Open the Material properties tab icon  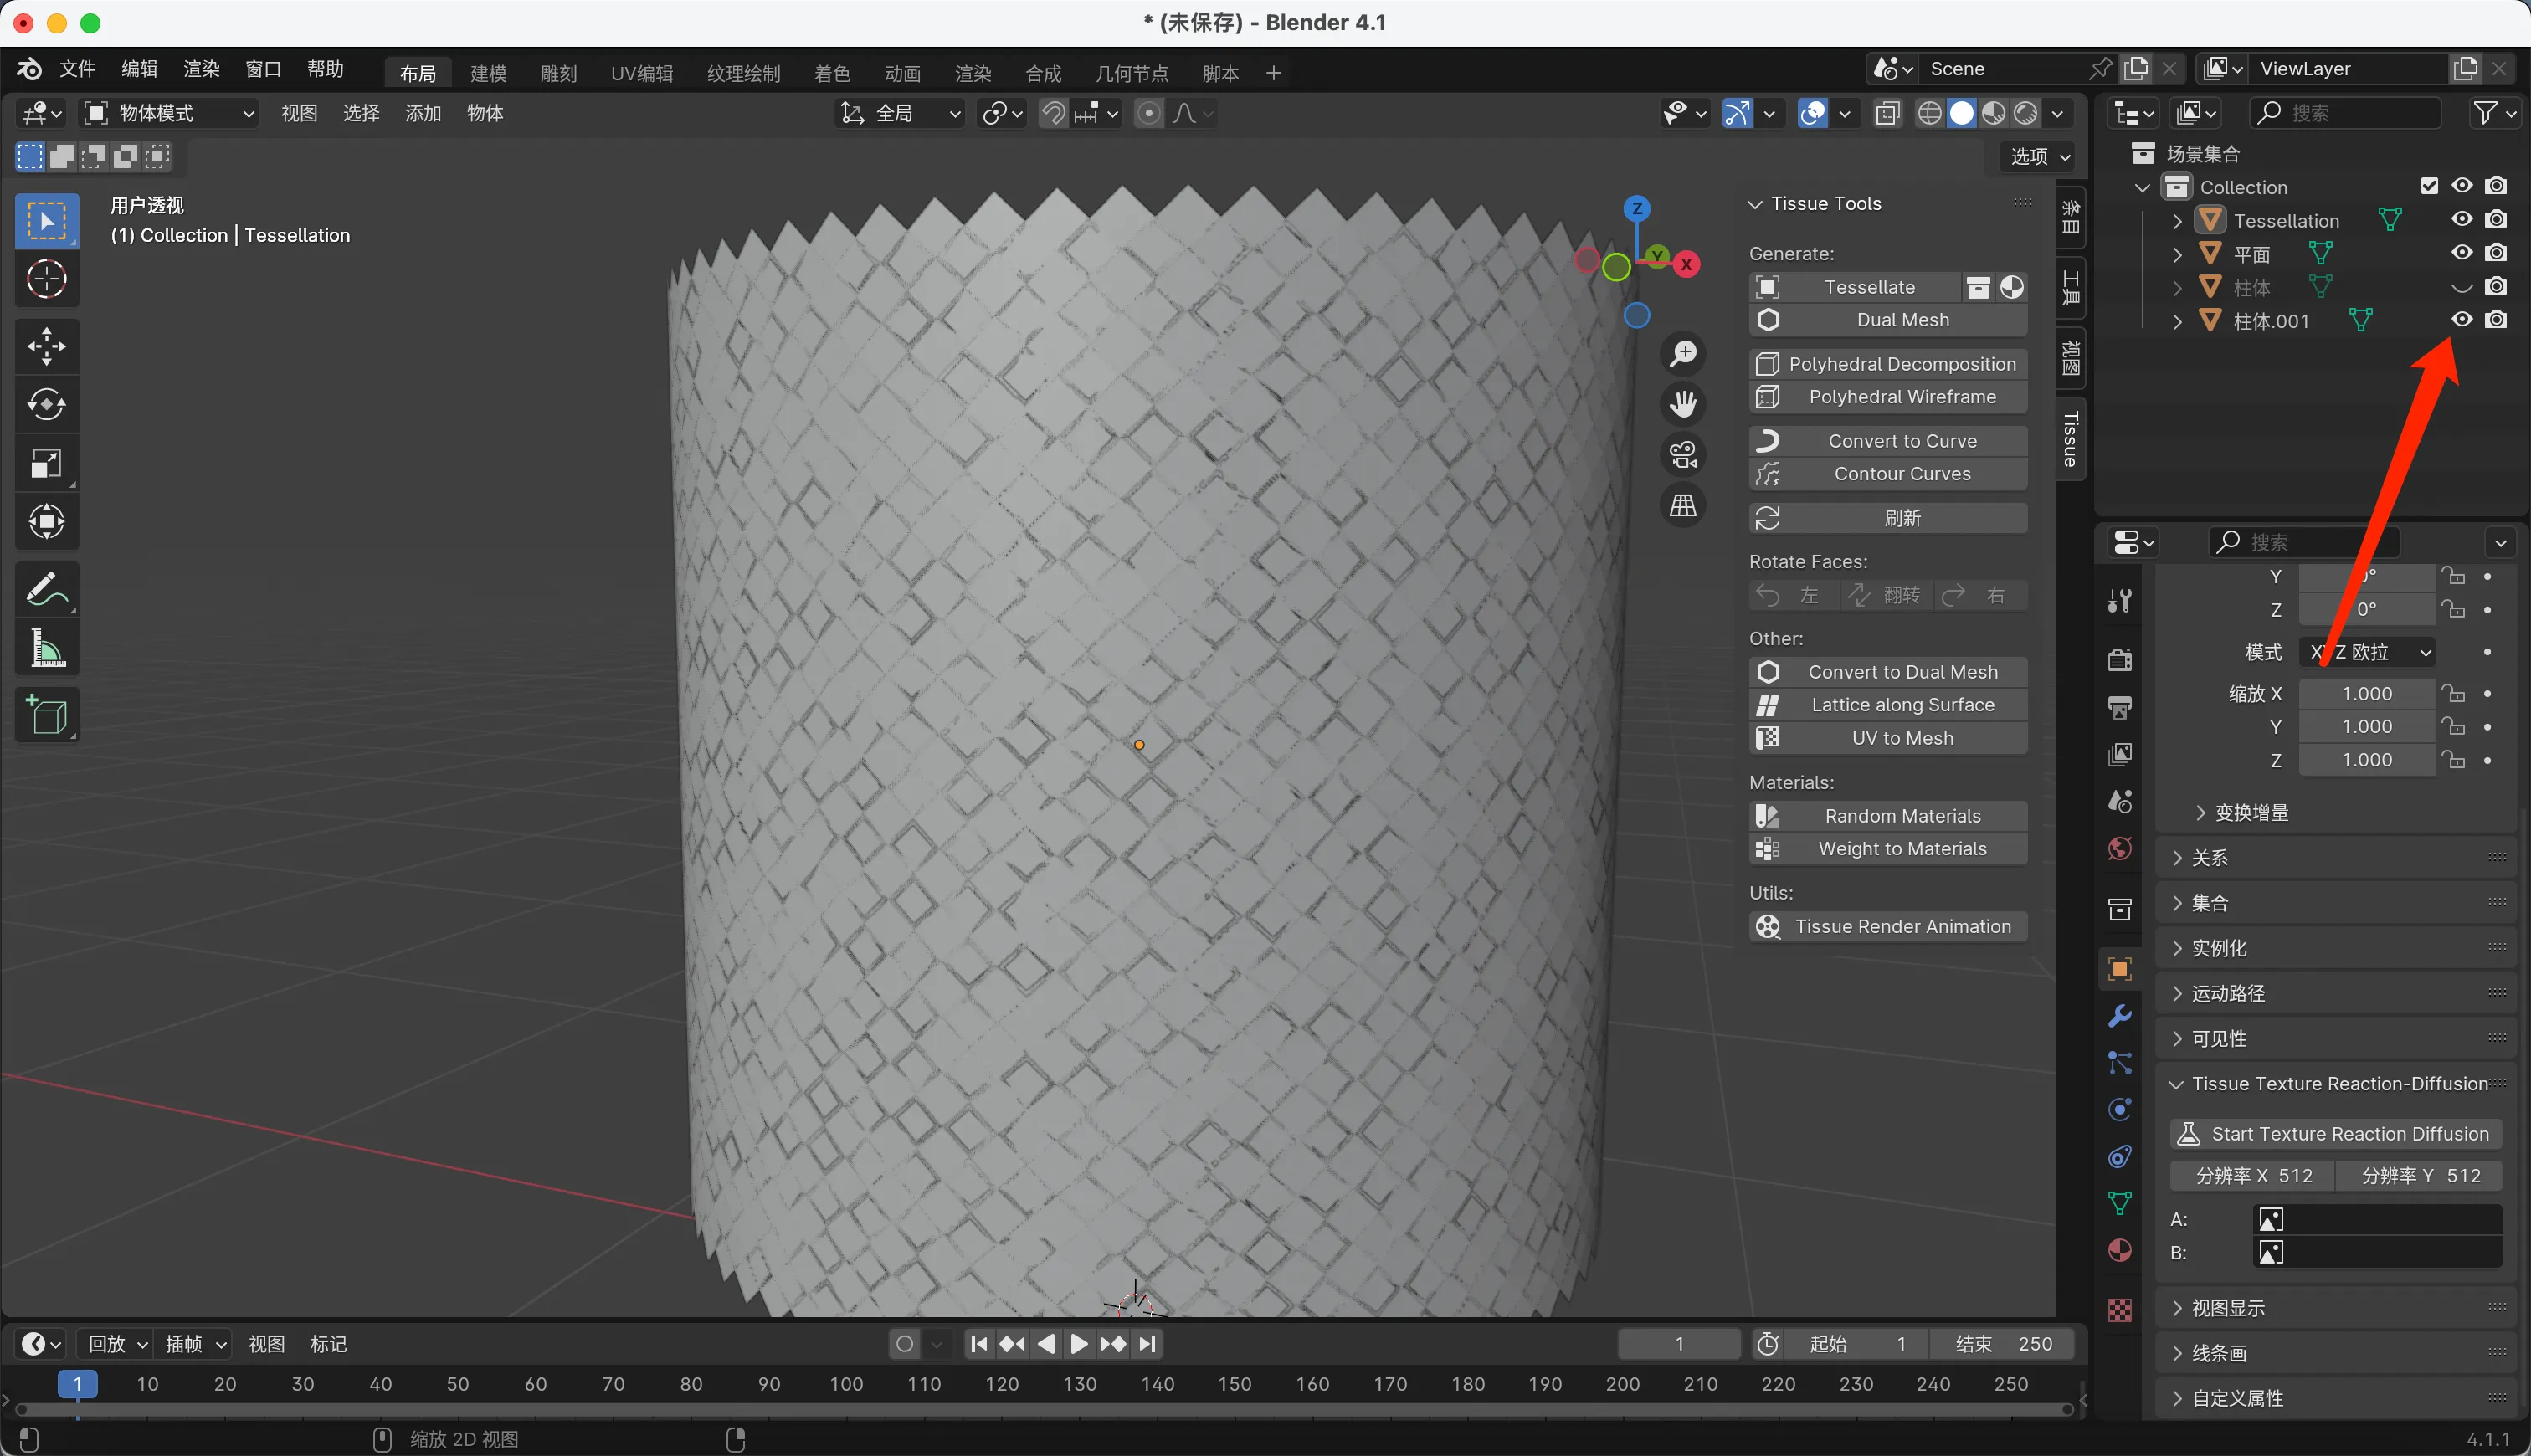tap(2119, 1251)
